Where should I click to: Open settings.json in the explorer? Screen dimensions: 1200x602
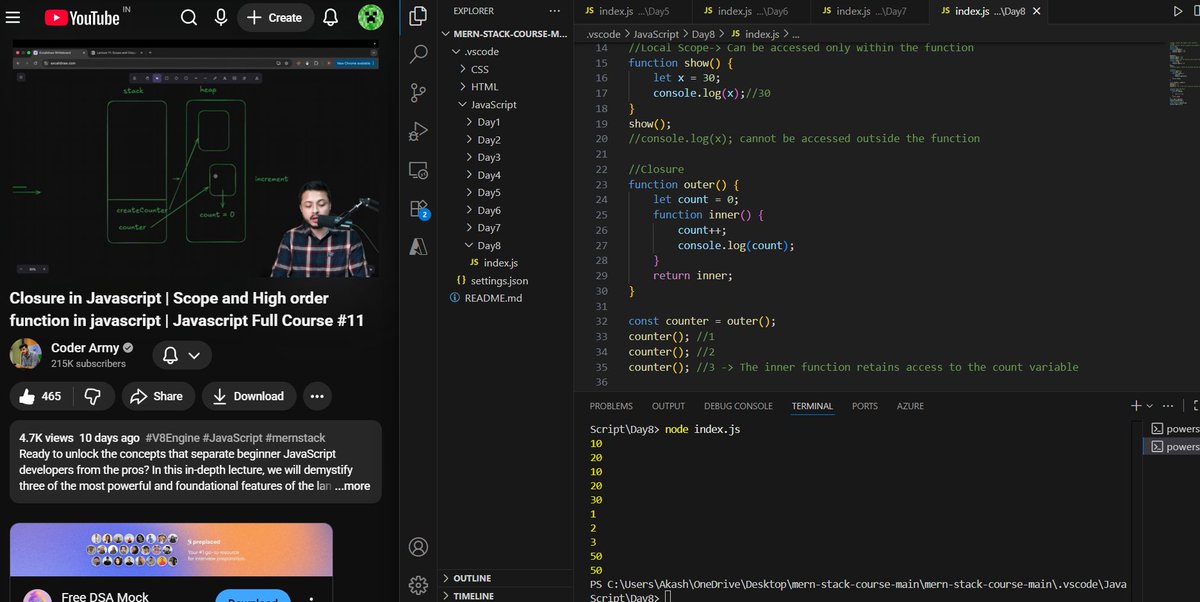click(506, 281)
